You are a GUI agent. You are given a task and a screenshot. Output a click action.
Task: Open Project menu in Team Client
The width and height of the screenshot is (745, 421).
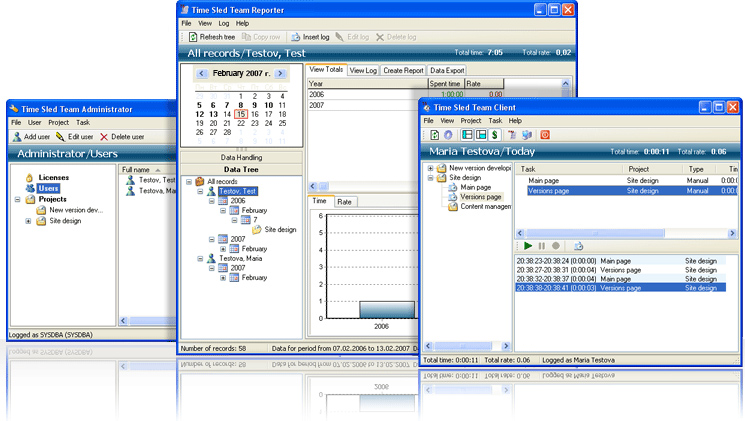tap(470, 121)
